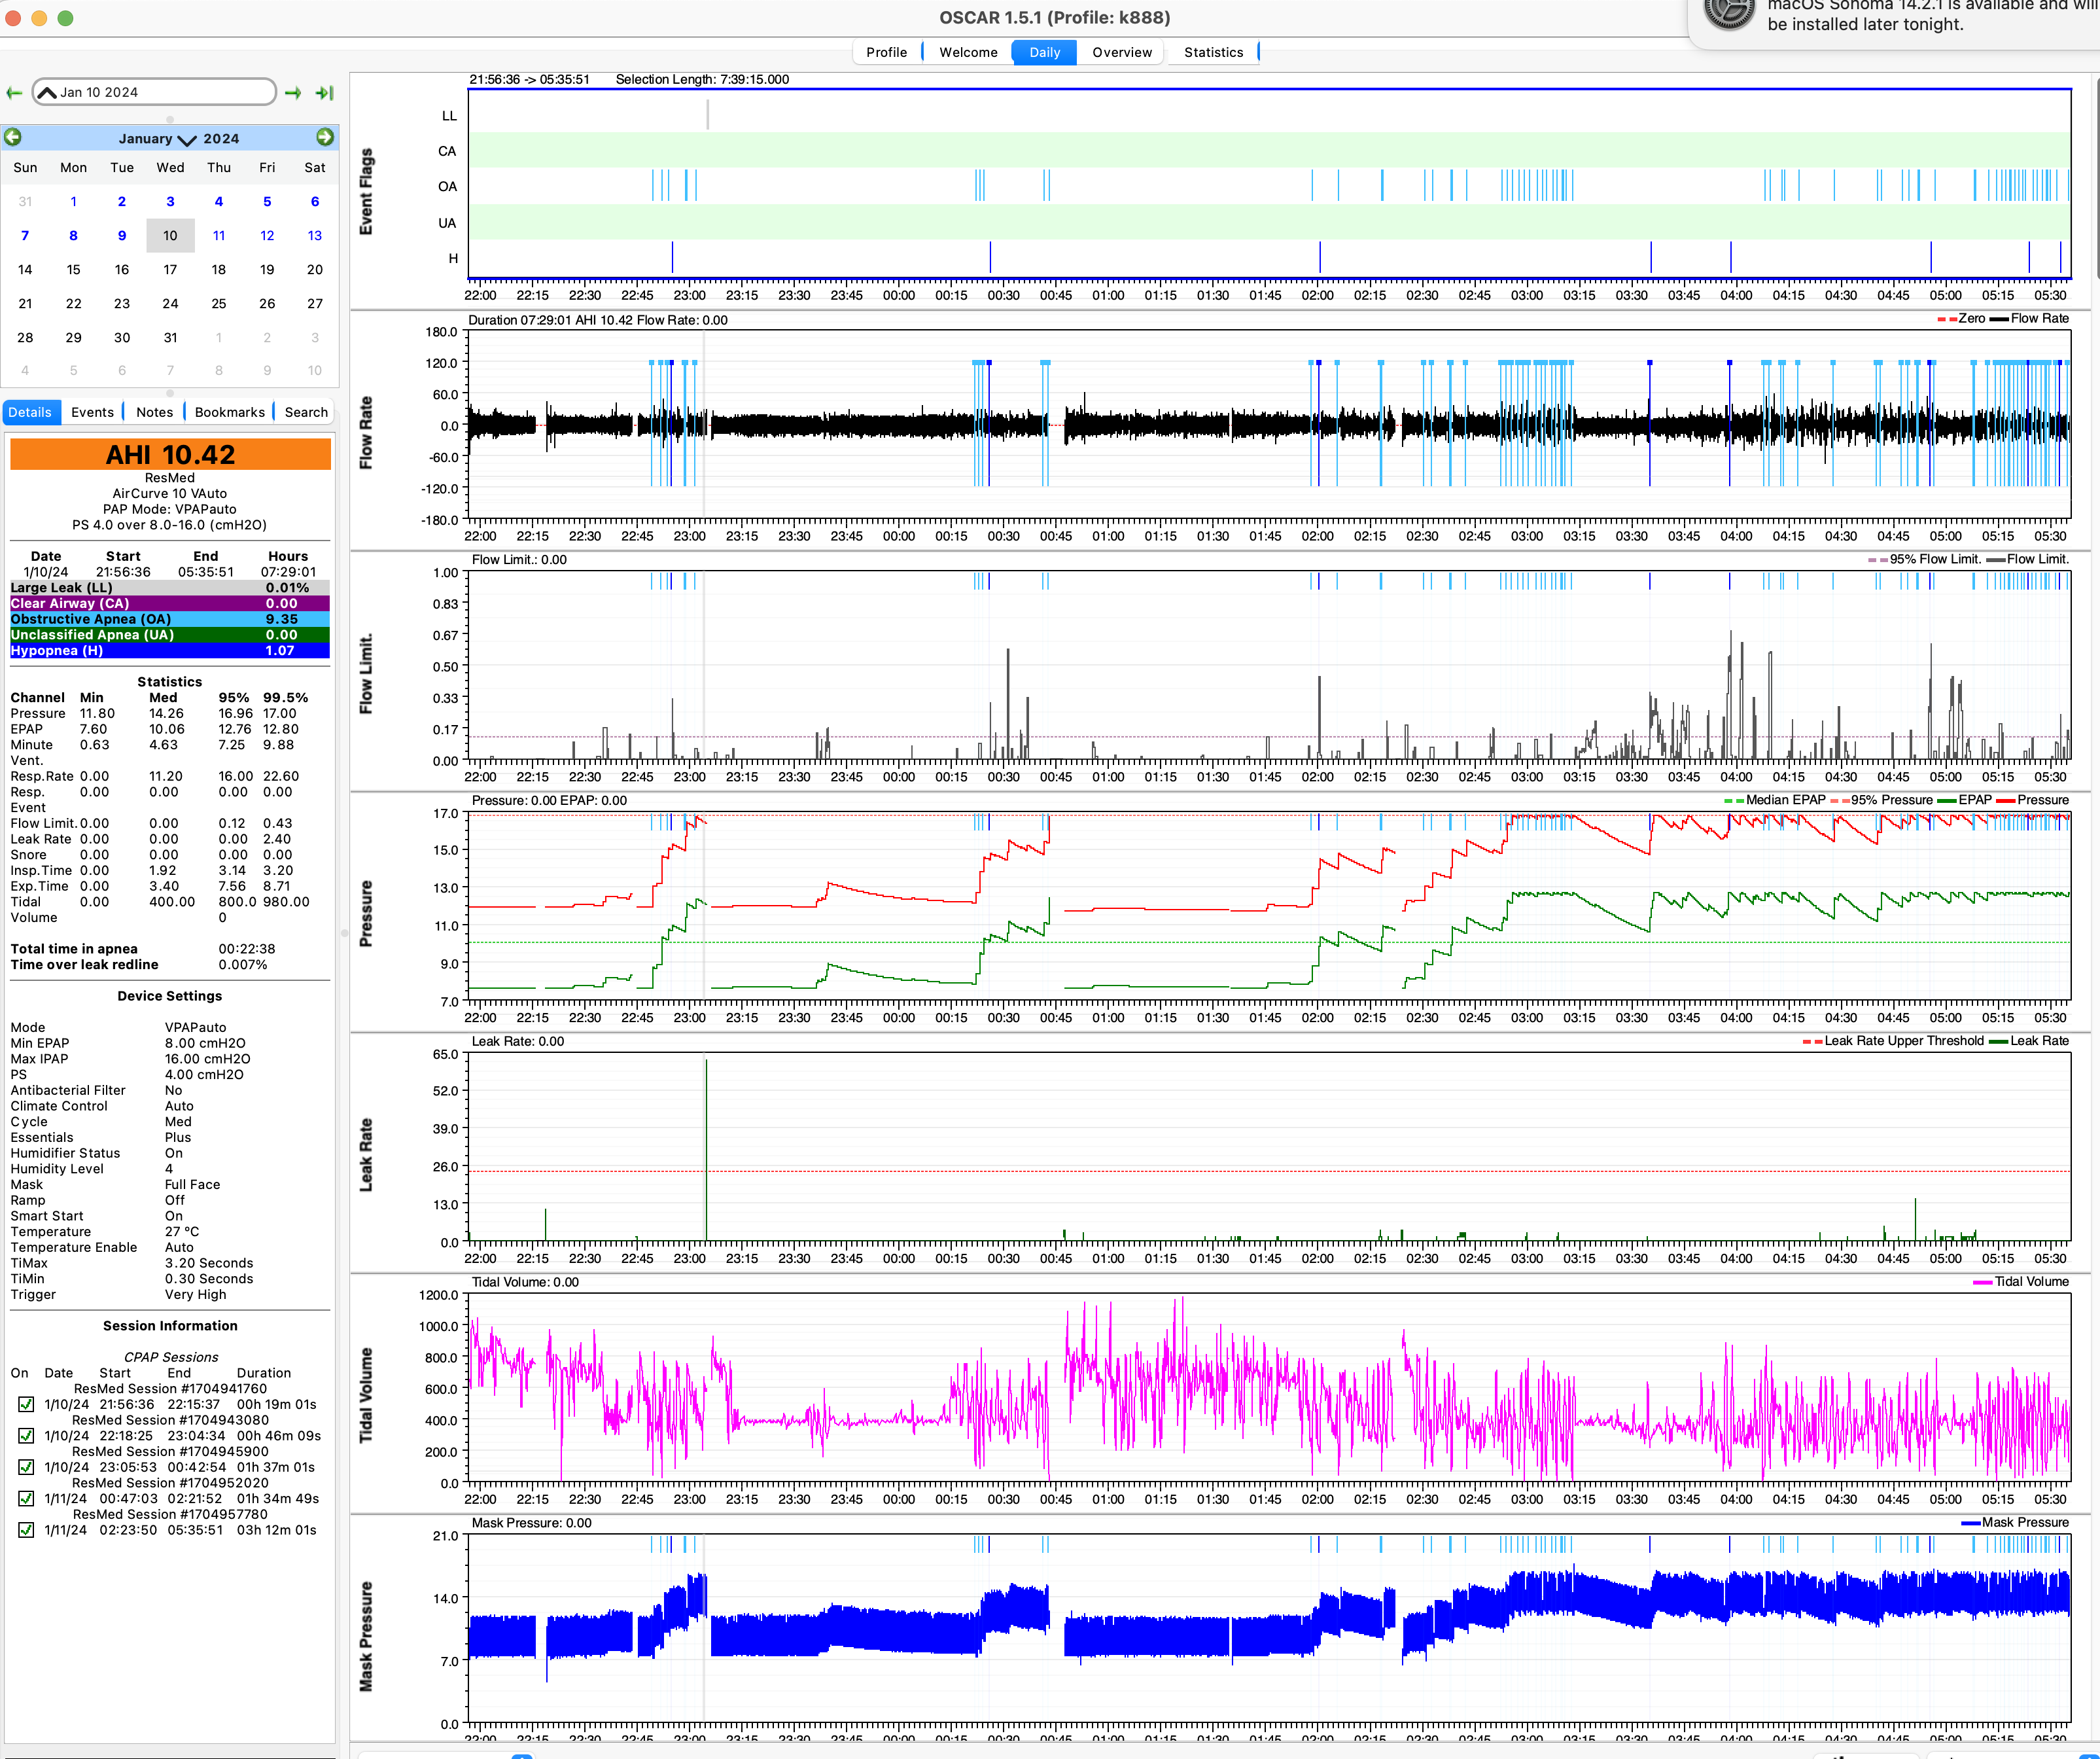Click the 95% Flow Limit. legend entry

[1924, 560]
